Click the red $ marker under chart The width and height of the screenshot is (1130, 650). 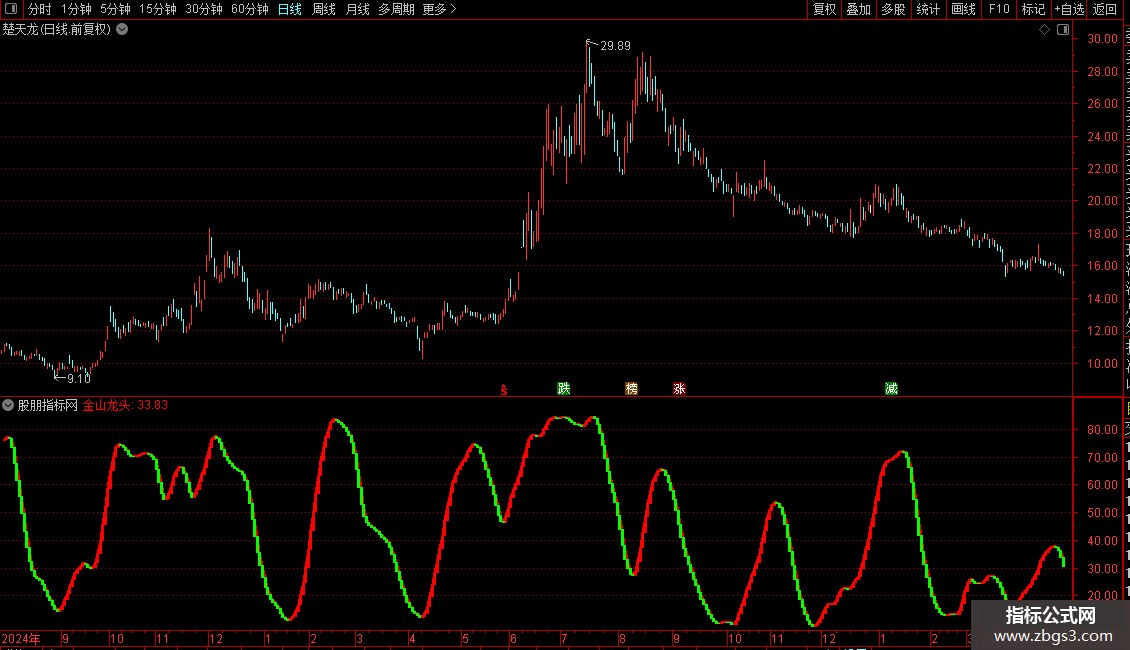pyautogui.click(x=504, y=389)
